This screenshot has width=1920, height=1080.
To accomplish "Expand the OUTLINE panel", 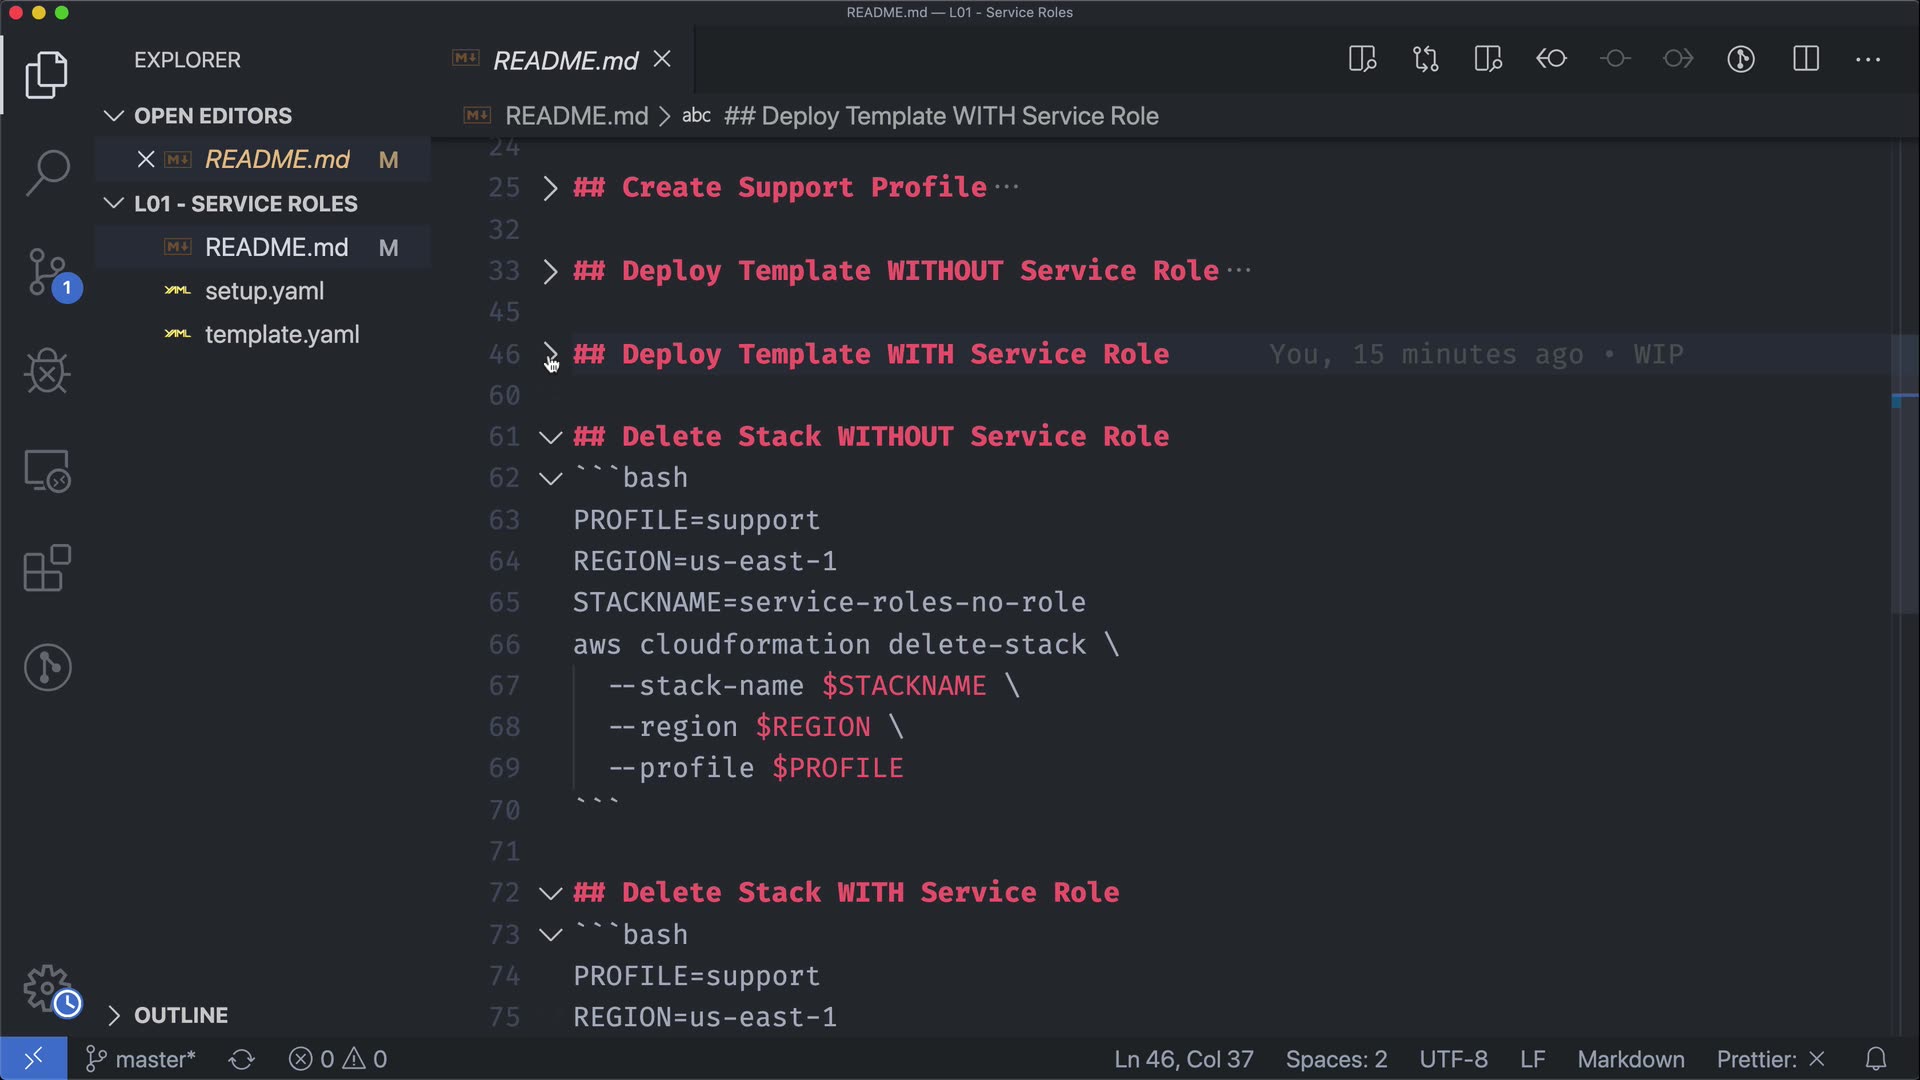I will [x=181, y=1015].
